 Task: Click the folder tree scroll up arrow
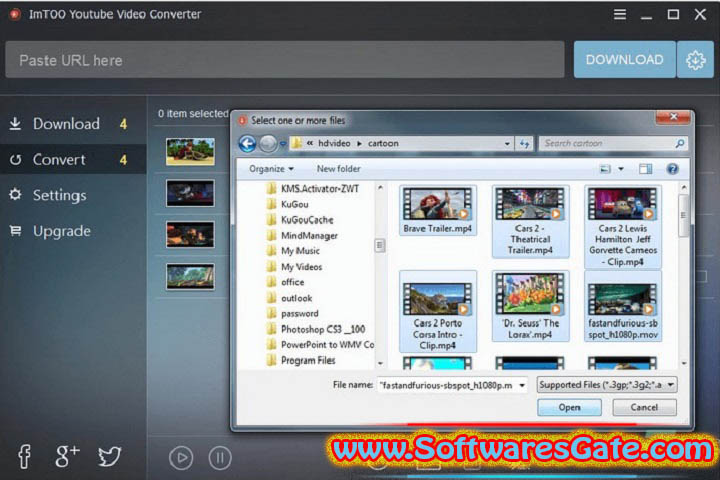coord(380,188)
